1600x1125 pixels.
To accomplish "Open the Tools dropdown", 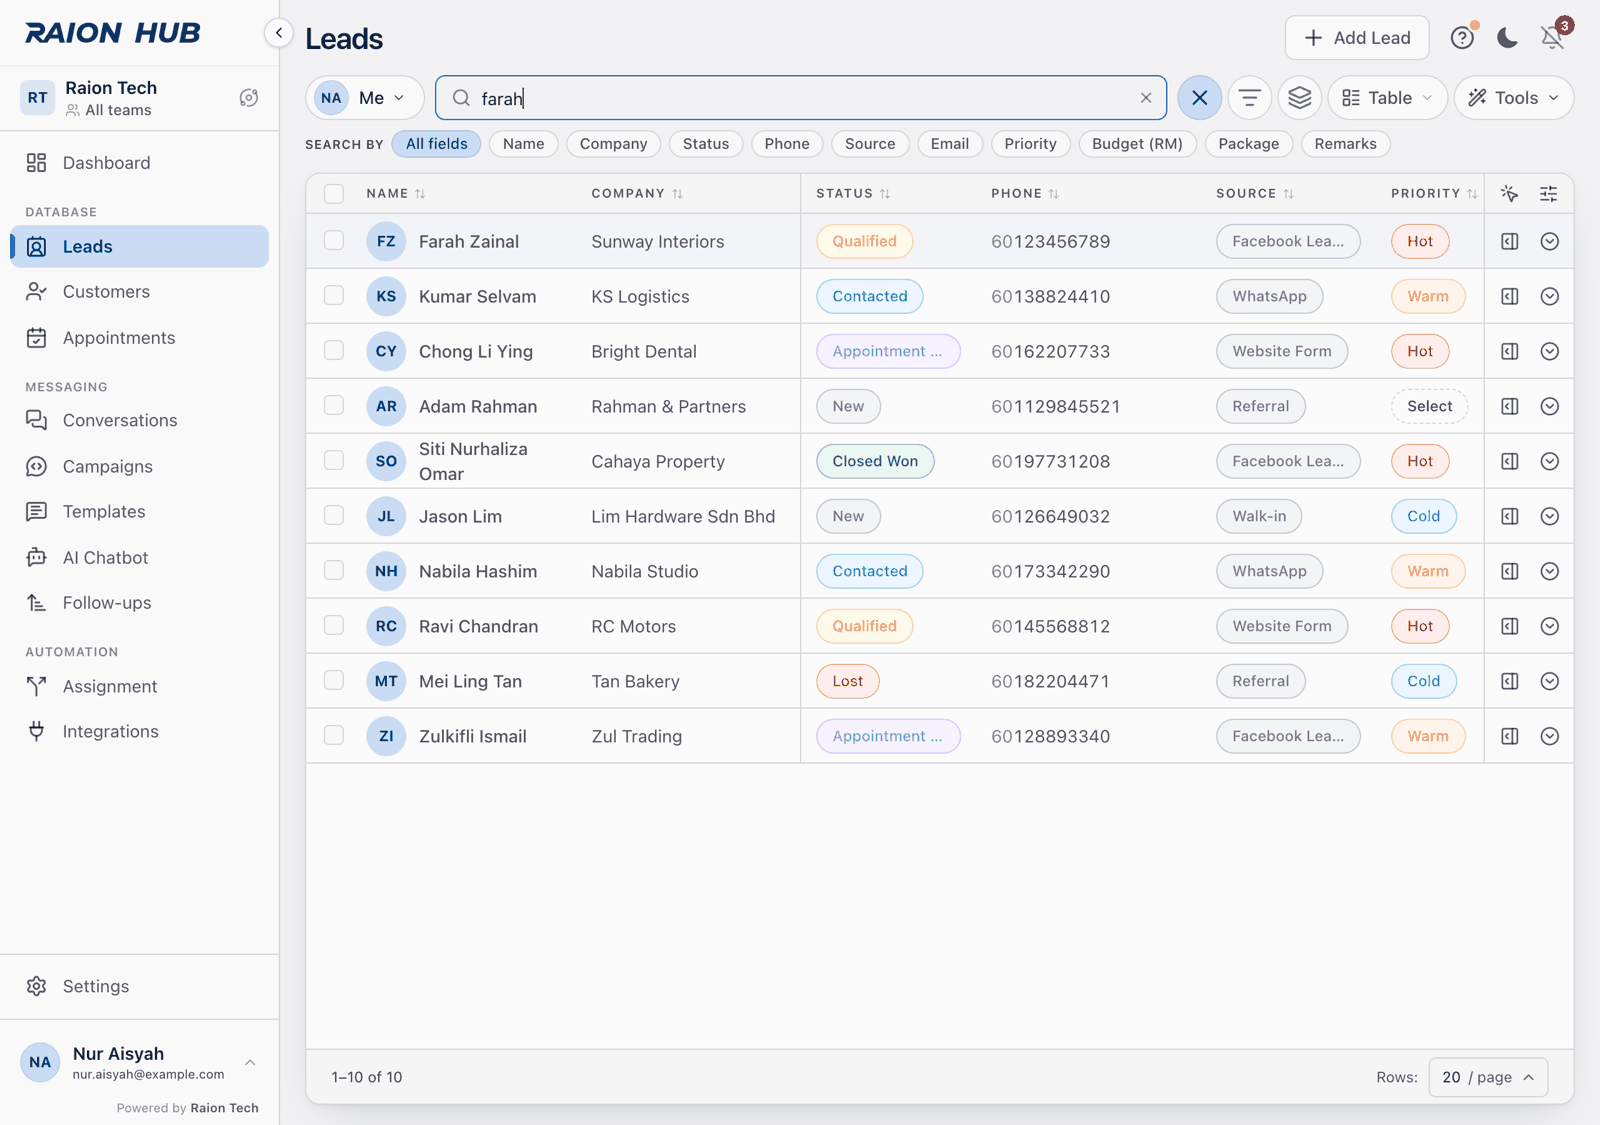I will [x=1514, y=98].
